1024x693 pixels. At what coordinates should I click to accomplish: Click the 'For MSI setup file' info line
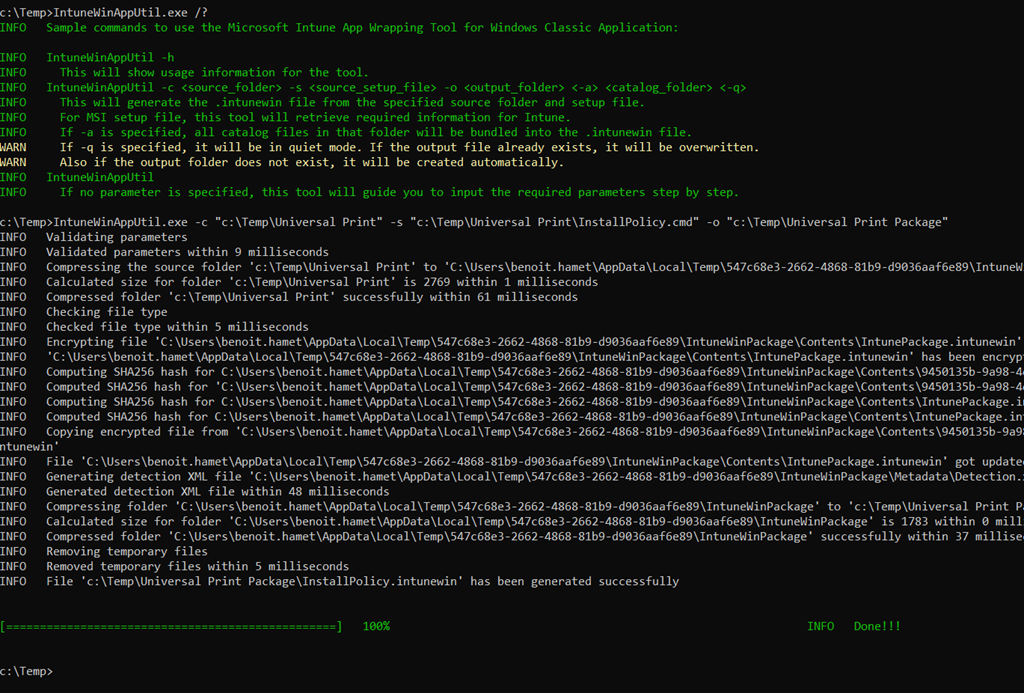point(285,118)
